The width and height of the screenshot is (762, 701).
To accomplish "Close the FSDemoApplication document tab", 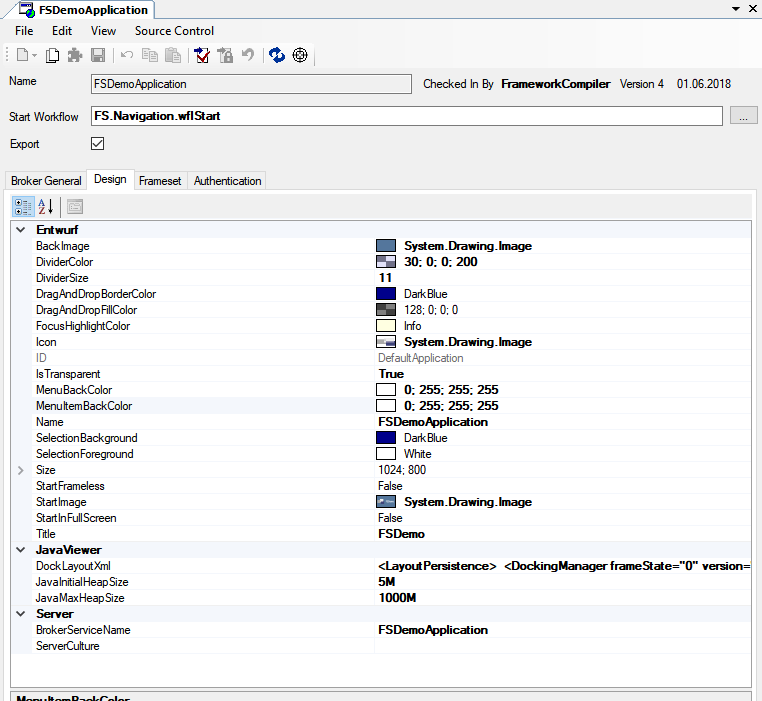I will point(754,9).
